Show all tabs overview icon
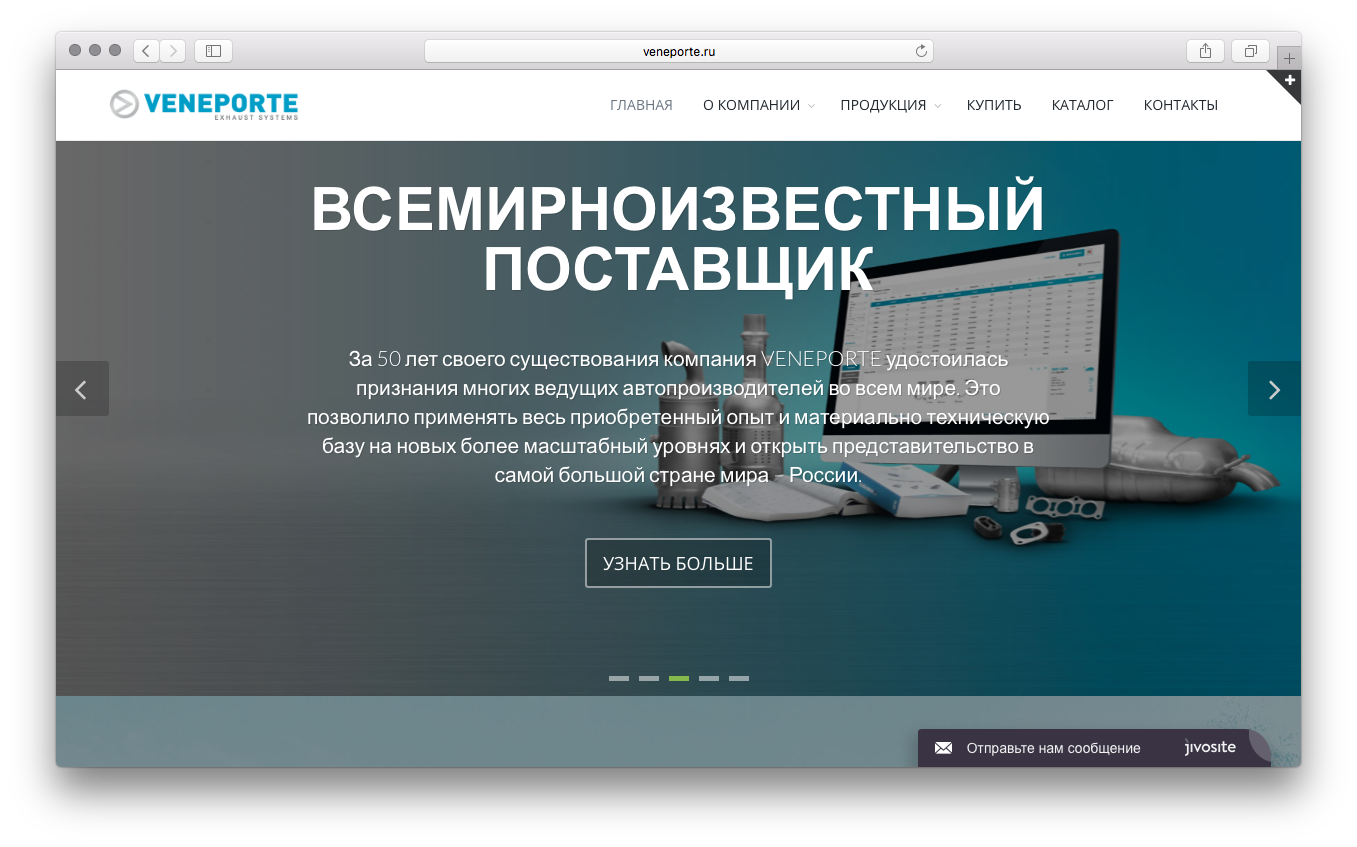This screenshot has height=847, width=1357. pos(1251,50)
